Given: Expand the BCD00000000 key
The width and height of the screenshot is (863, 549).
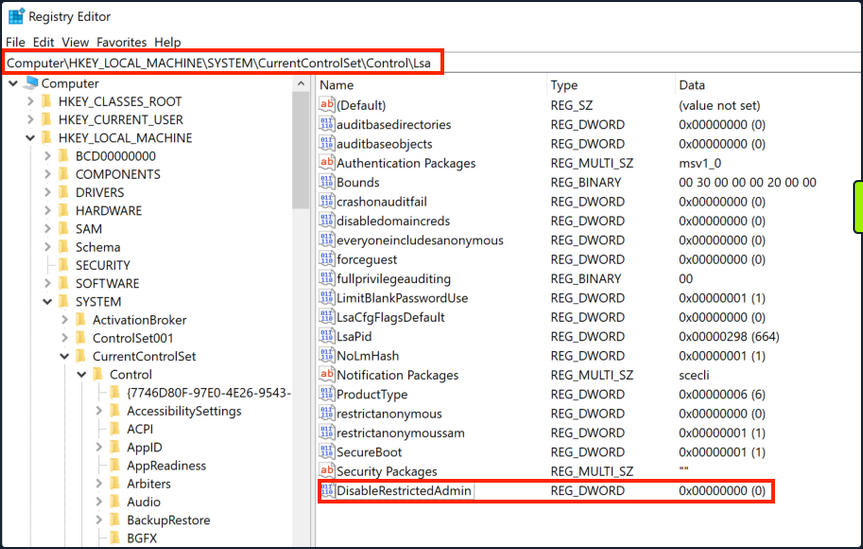Looking at the screenshot, I should [47, 156].
